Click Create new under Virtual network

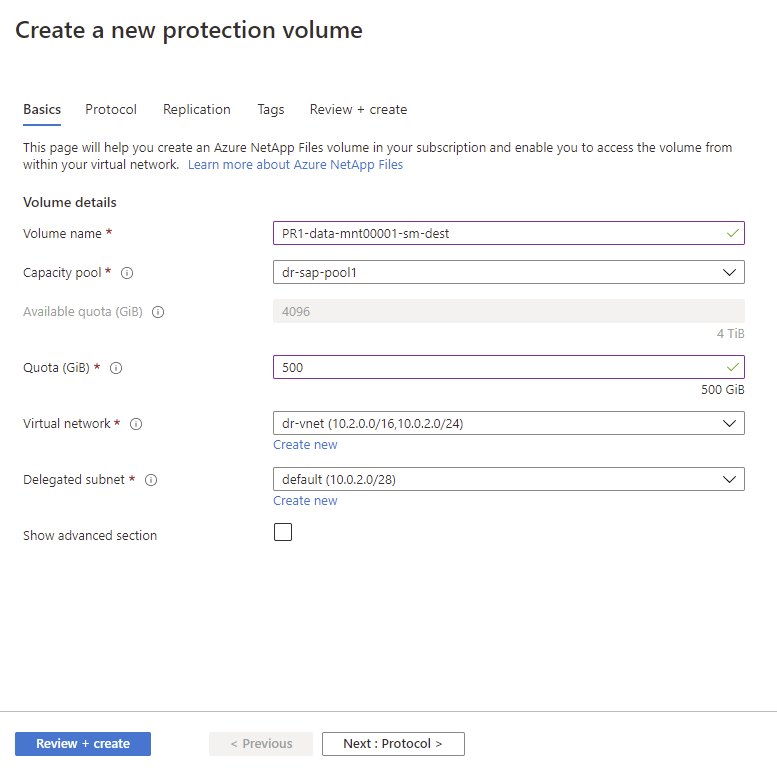pos(305,445)
